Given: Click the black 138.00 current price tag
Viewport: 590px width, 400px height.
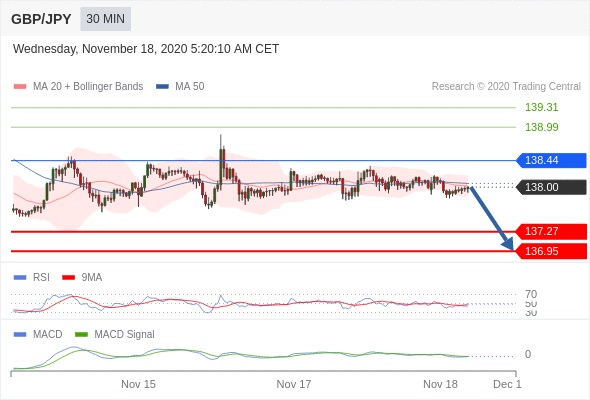Looking at the screenshot, I should tap(551, 187).
